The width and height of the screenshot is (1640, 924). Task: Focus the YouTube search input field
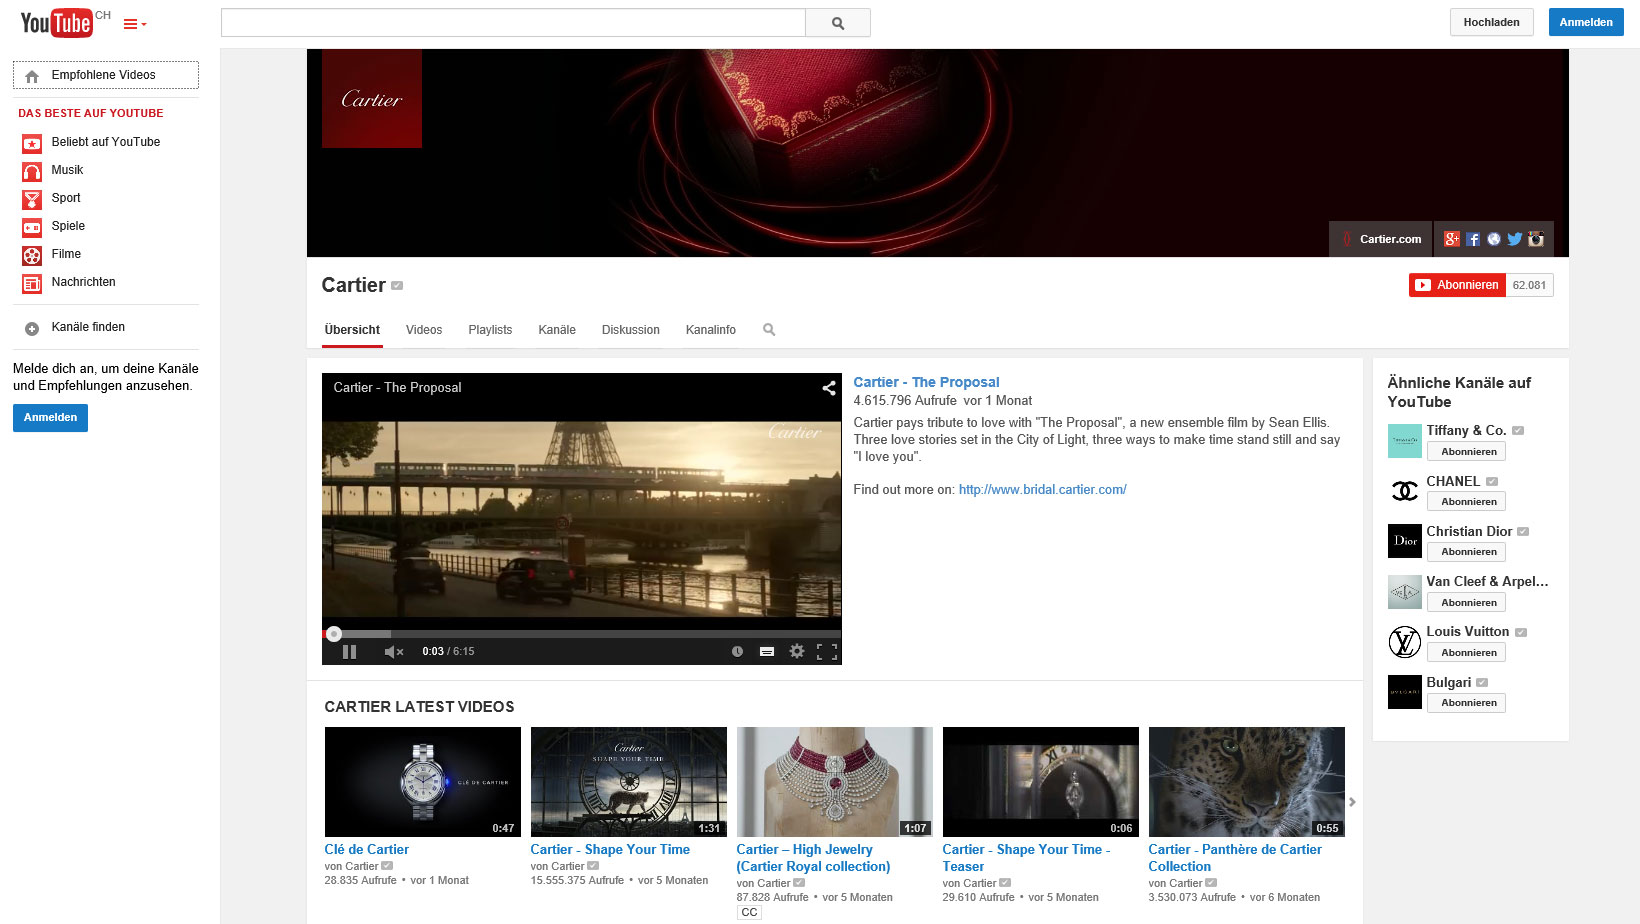513,23
